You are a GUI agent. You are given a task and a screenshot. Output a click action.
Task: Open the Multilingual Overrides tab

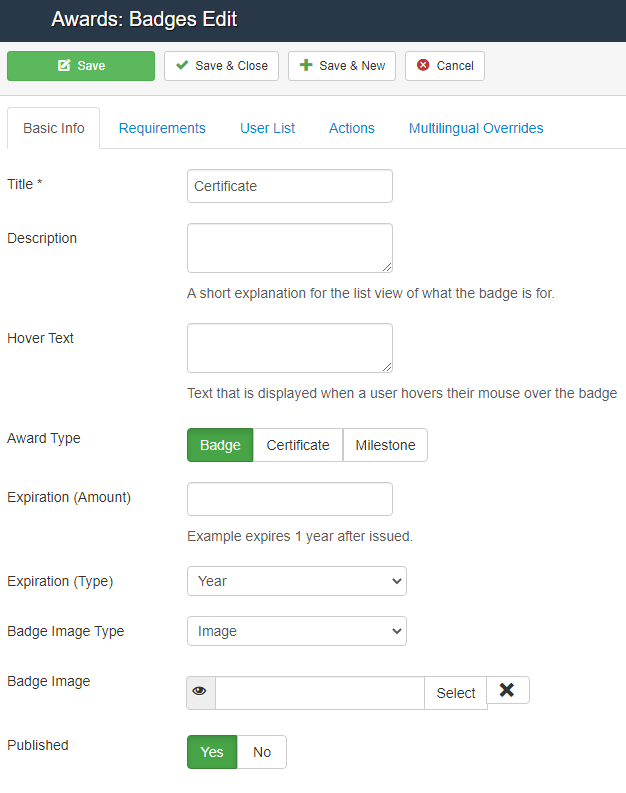(476, 128)
